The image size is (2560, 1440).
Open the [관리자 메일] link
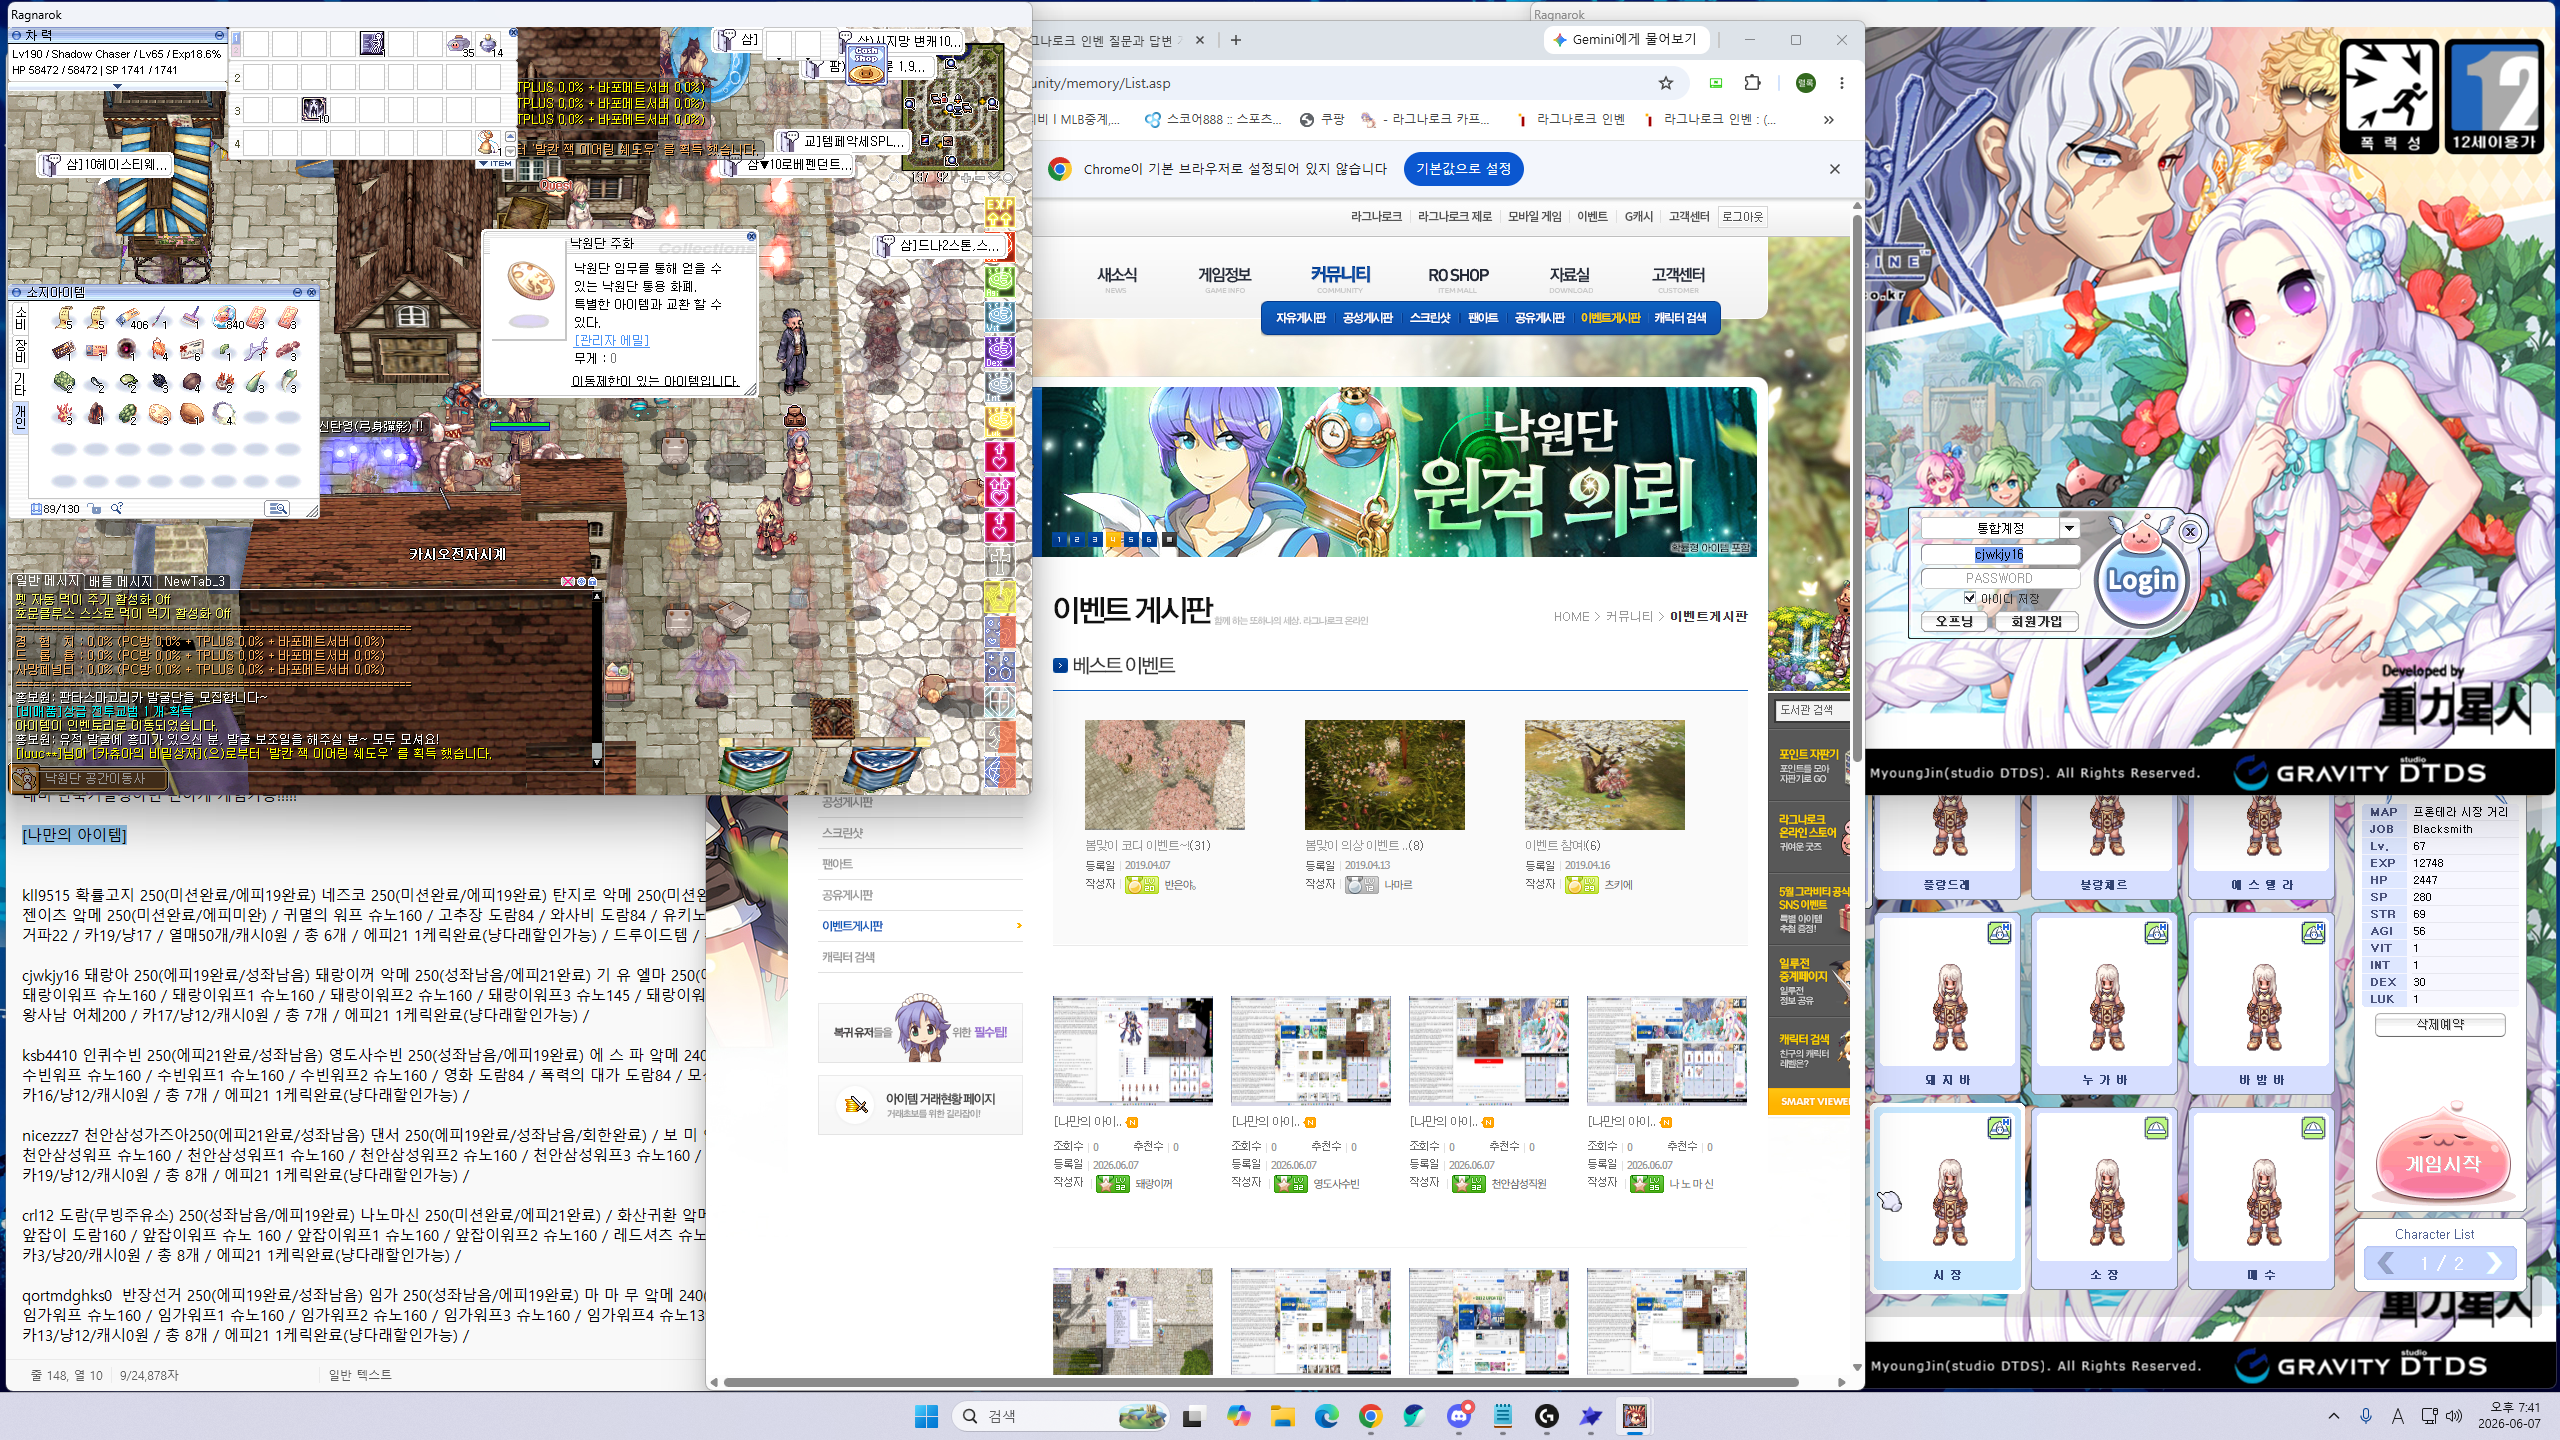pos(611,341)
